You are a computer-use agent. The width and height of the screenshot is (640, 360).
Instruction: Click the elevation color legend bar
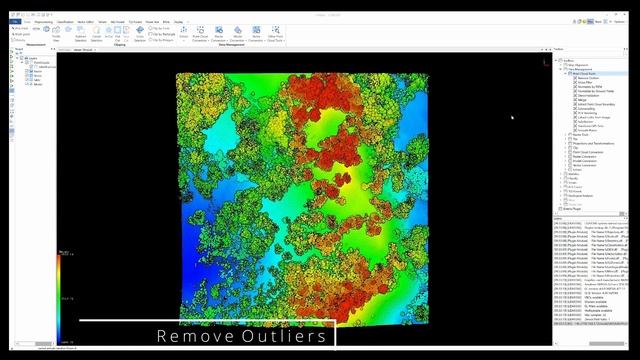[59, 299]
